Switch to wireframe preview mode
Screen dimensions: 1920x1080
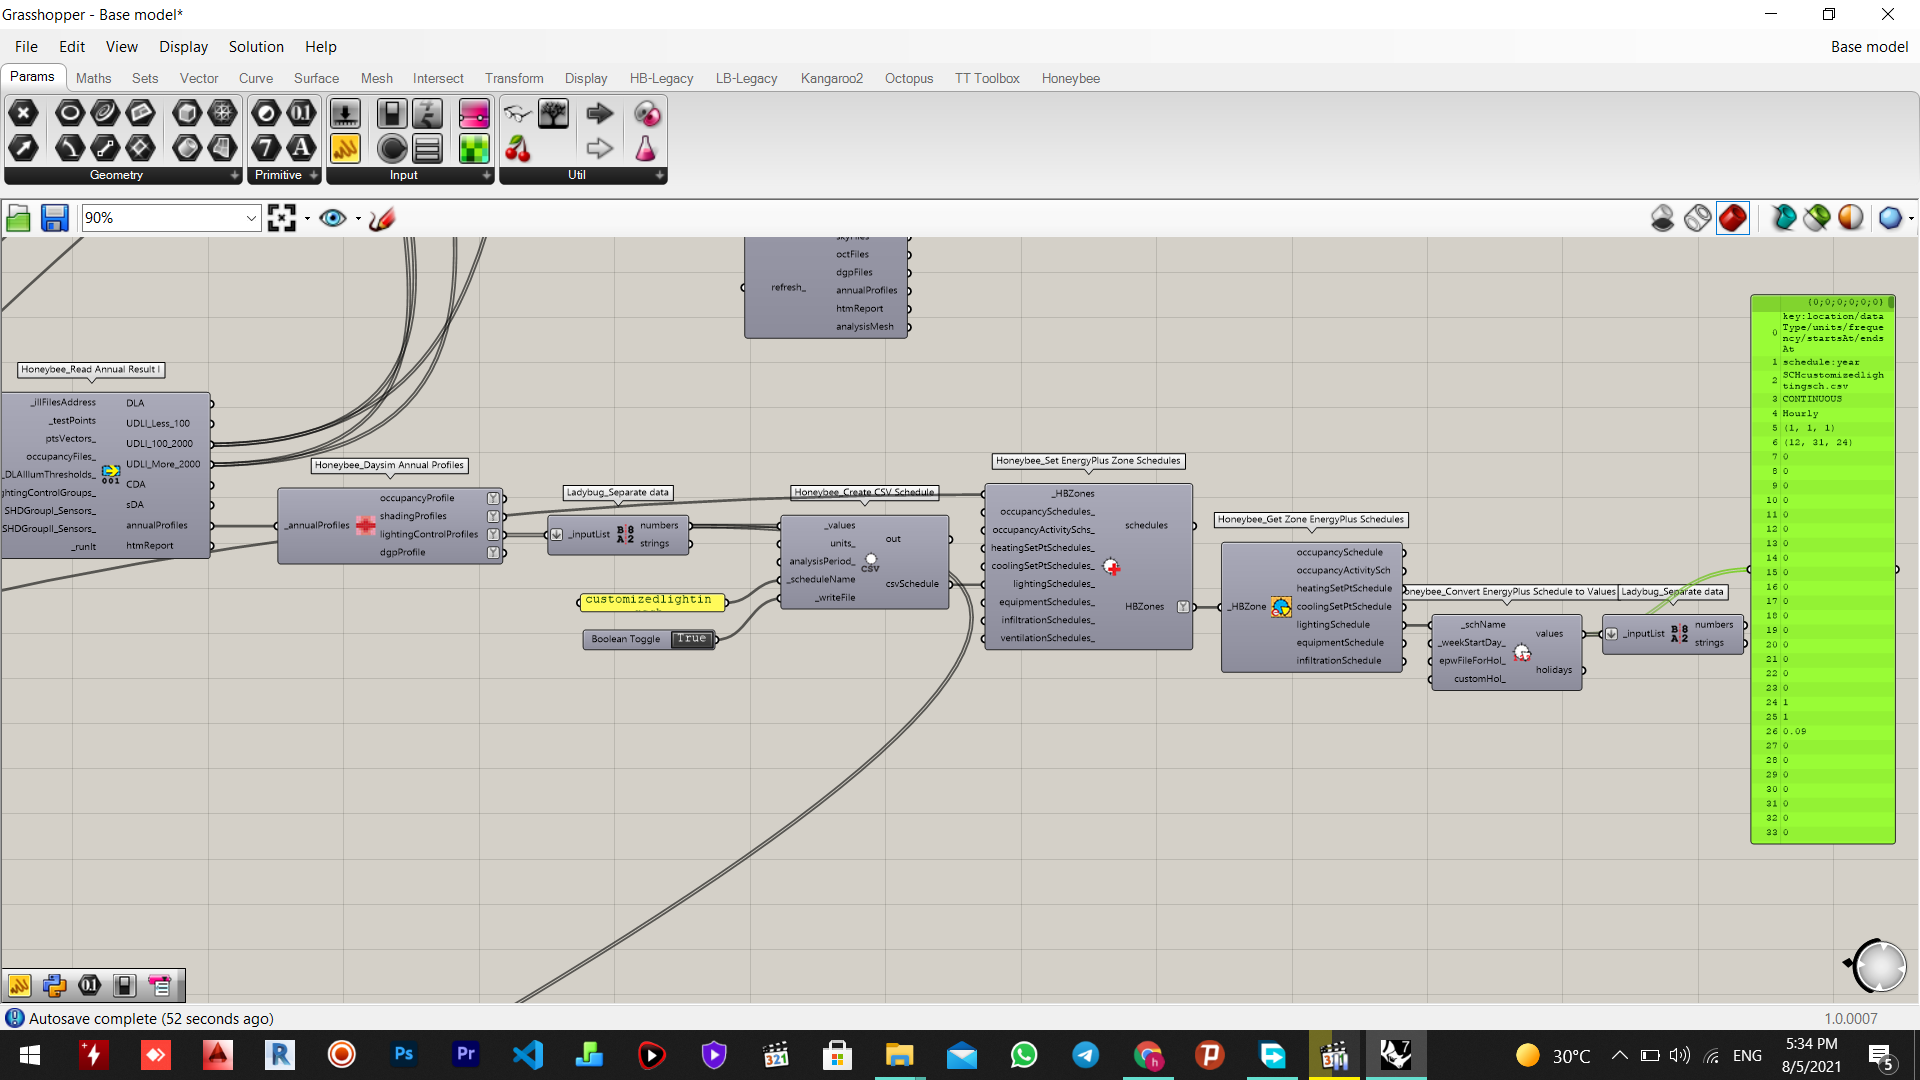1697,218
